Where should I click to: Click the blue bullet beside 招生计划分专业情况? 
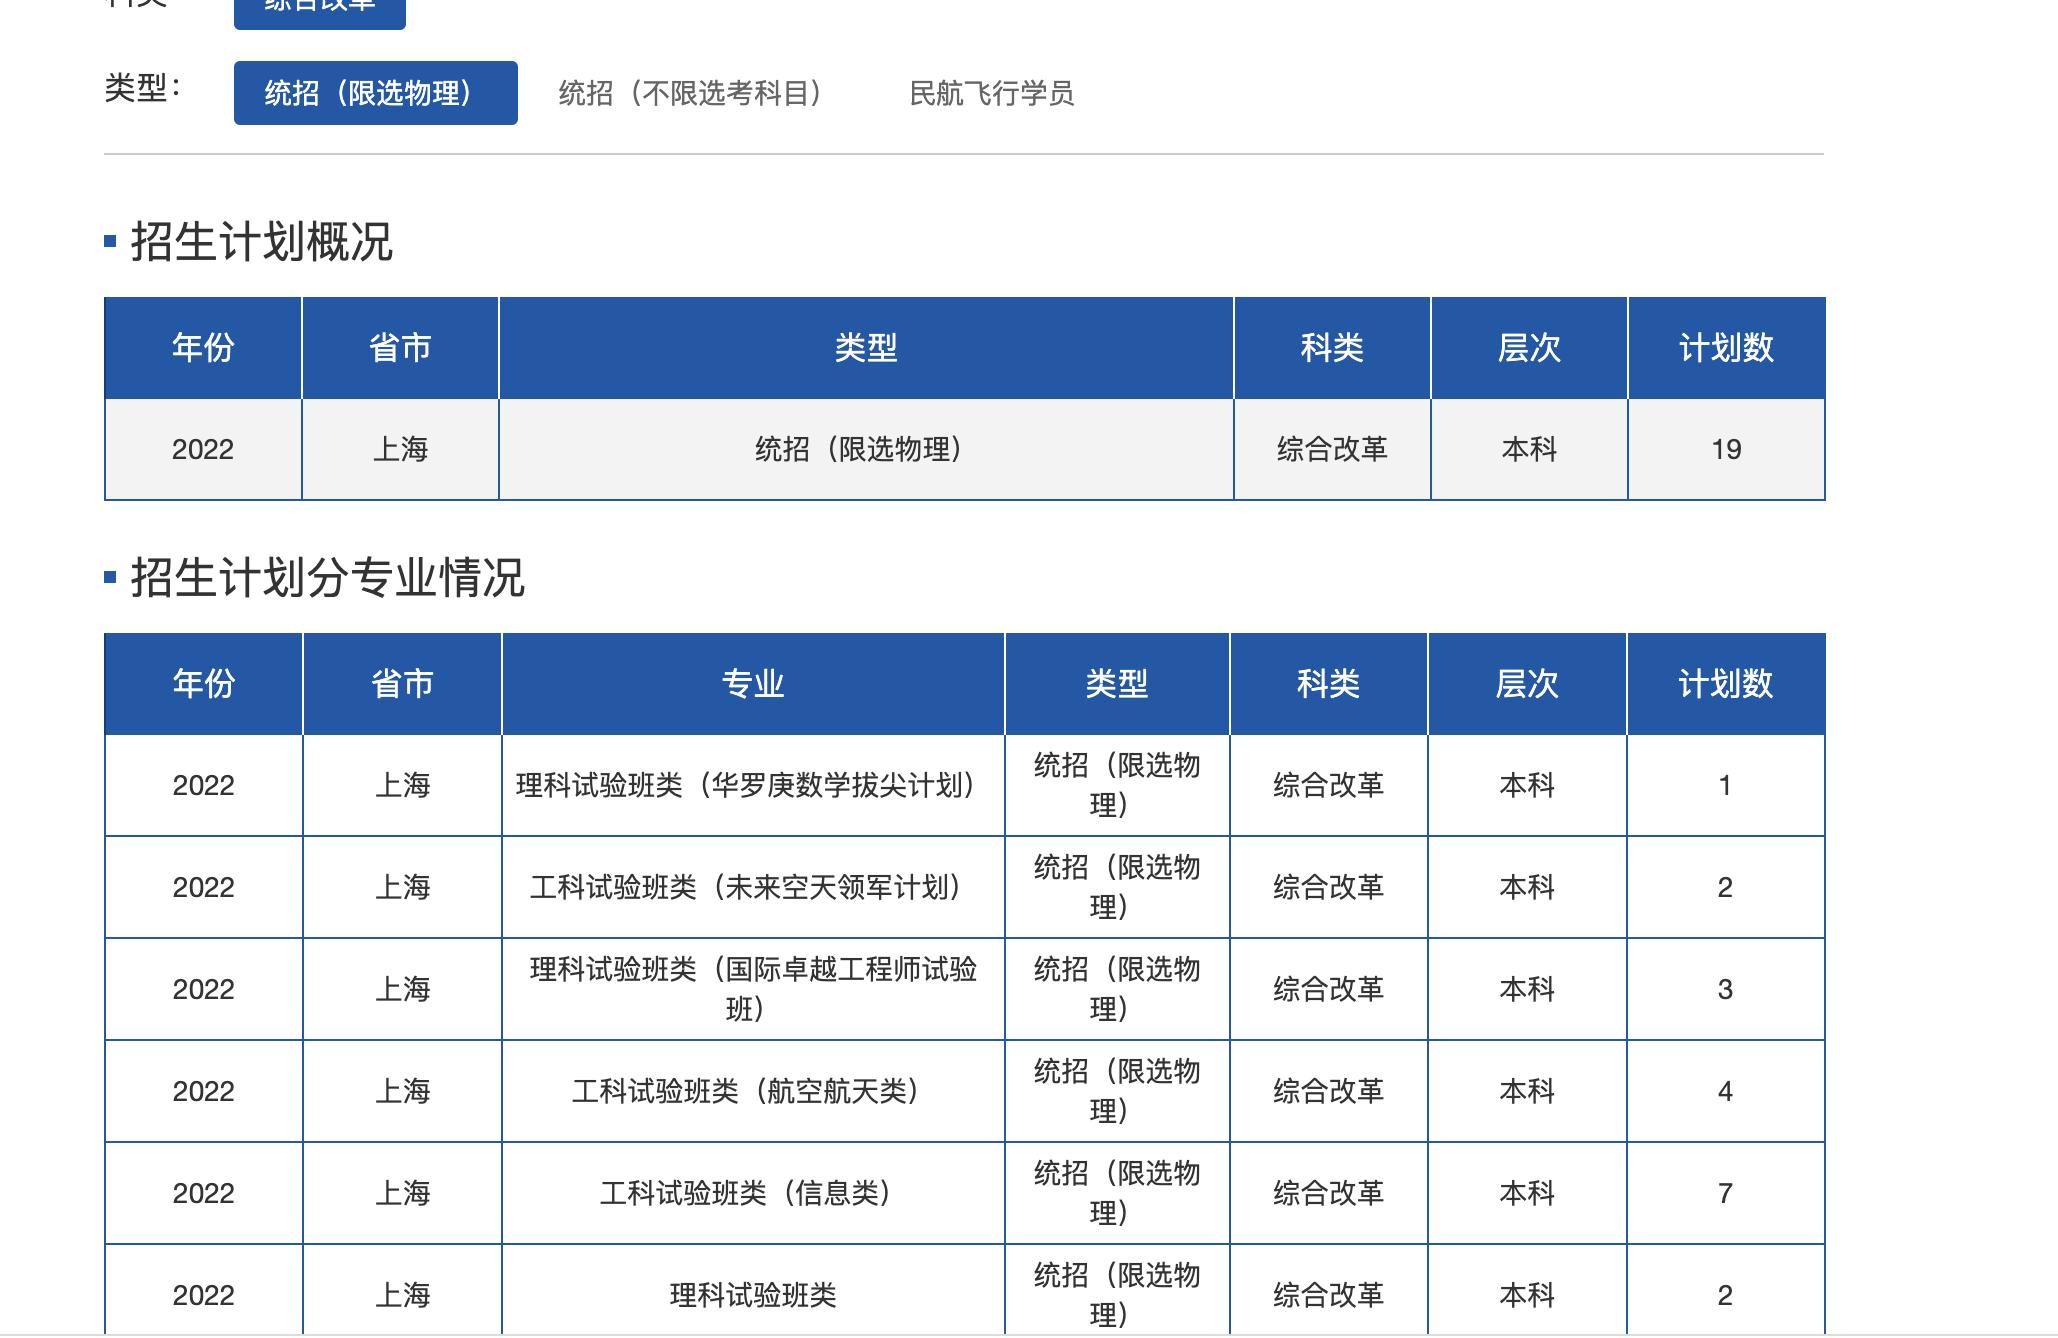[110, 576]
